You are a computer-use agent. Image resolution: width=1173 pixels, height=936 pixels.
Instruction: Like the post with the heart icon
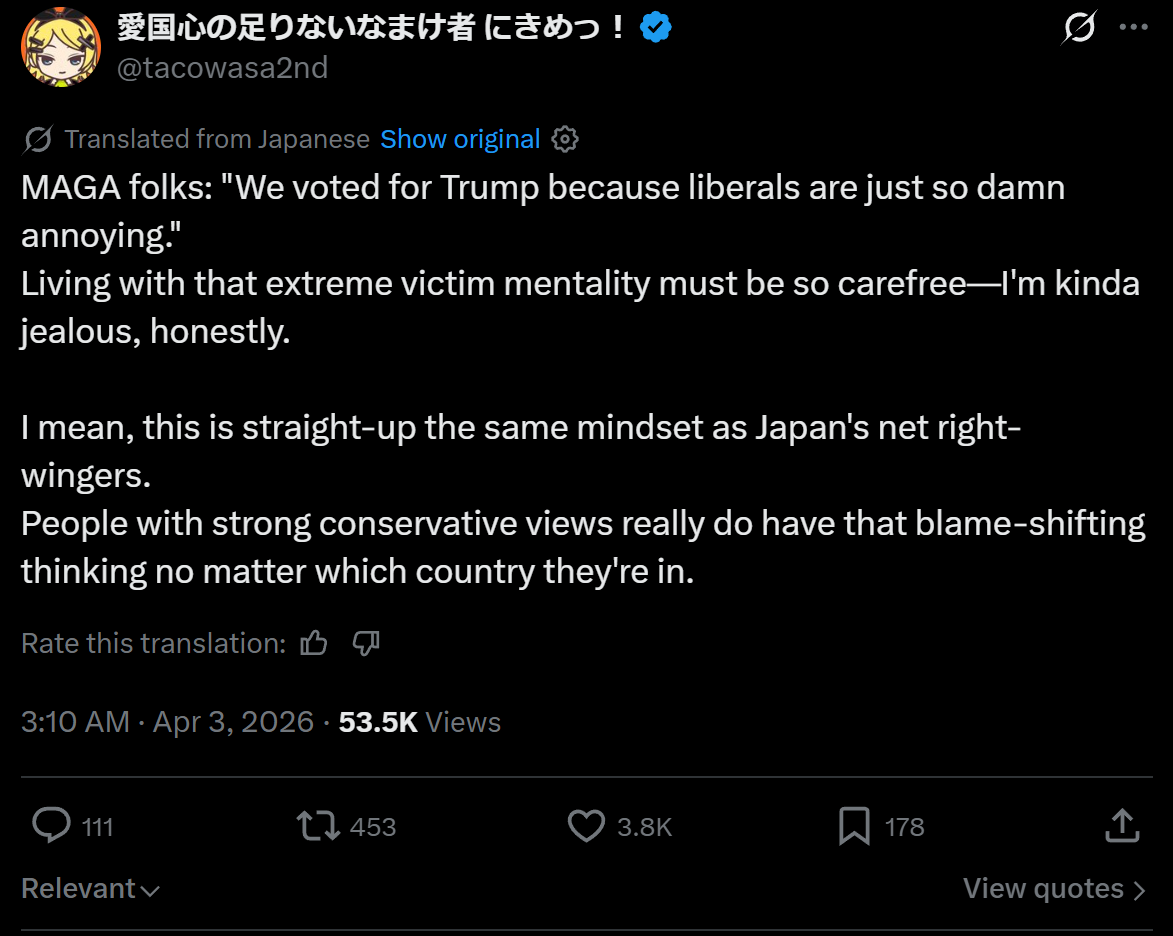[x=586, y=826]
